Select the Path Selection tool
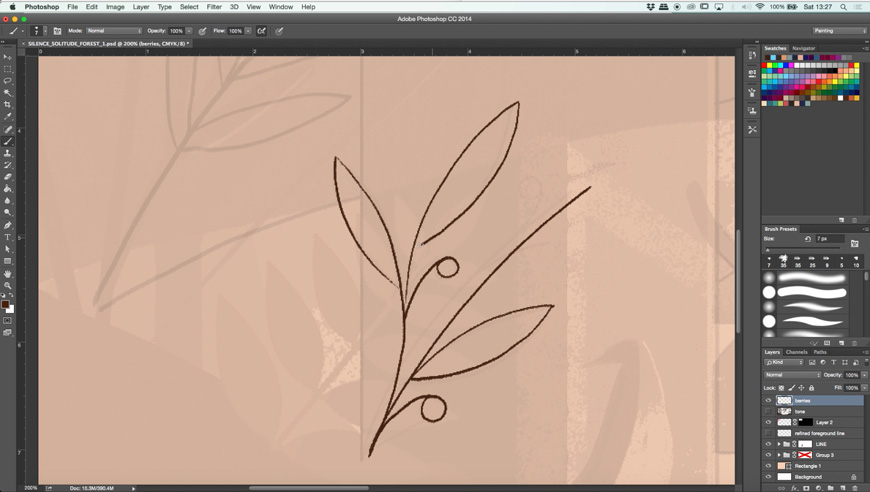 click(7, 249)
